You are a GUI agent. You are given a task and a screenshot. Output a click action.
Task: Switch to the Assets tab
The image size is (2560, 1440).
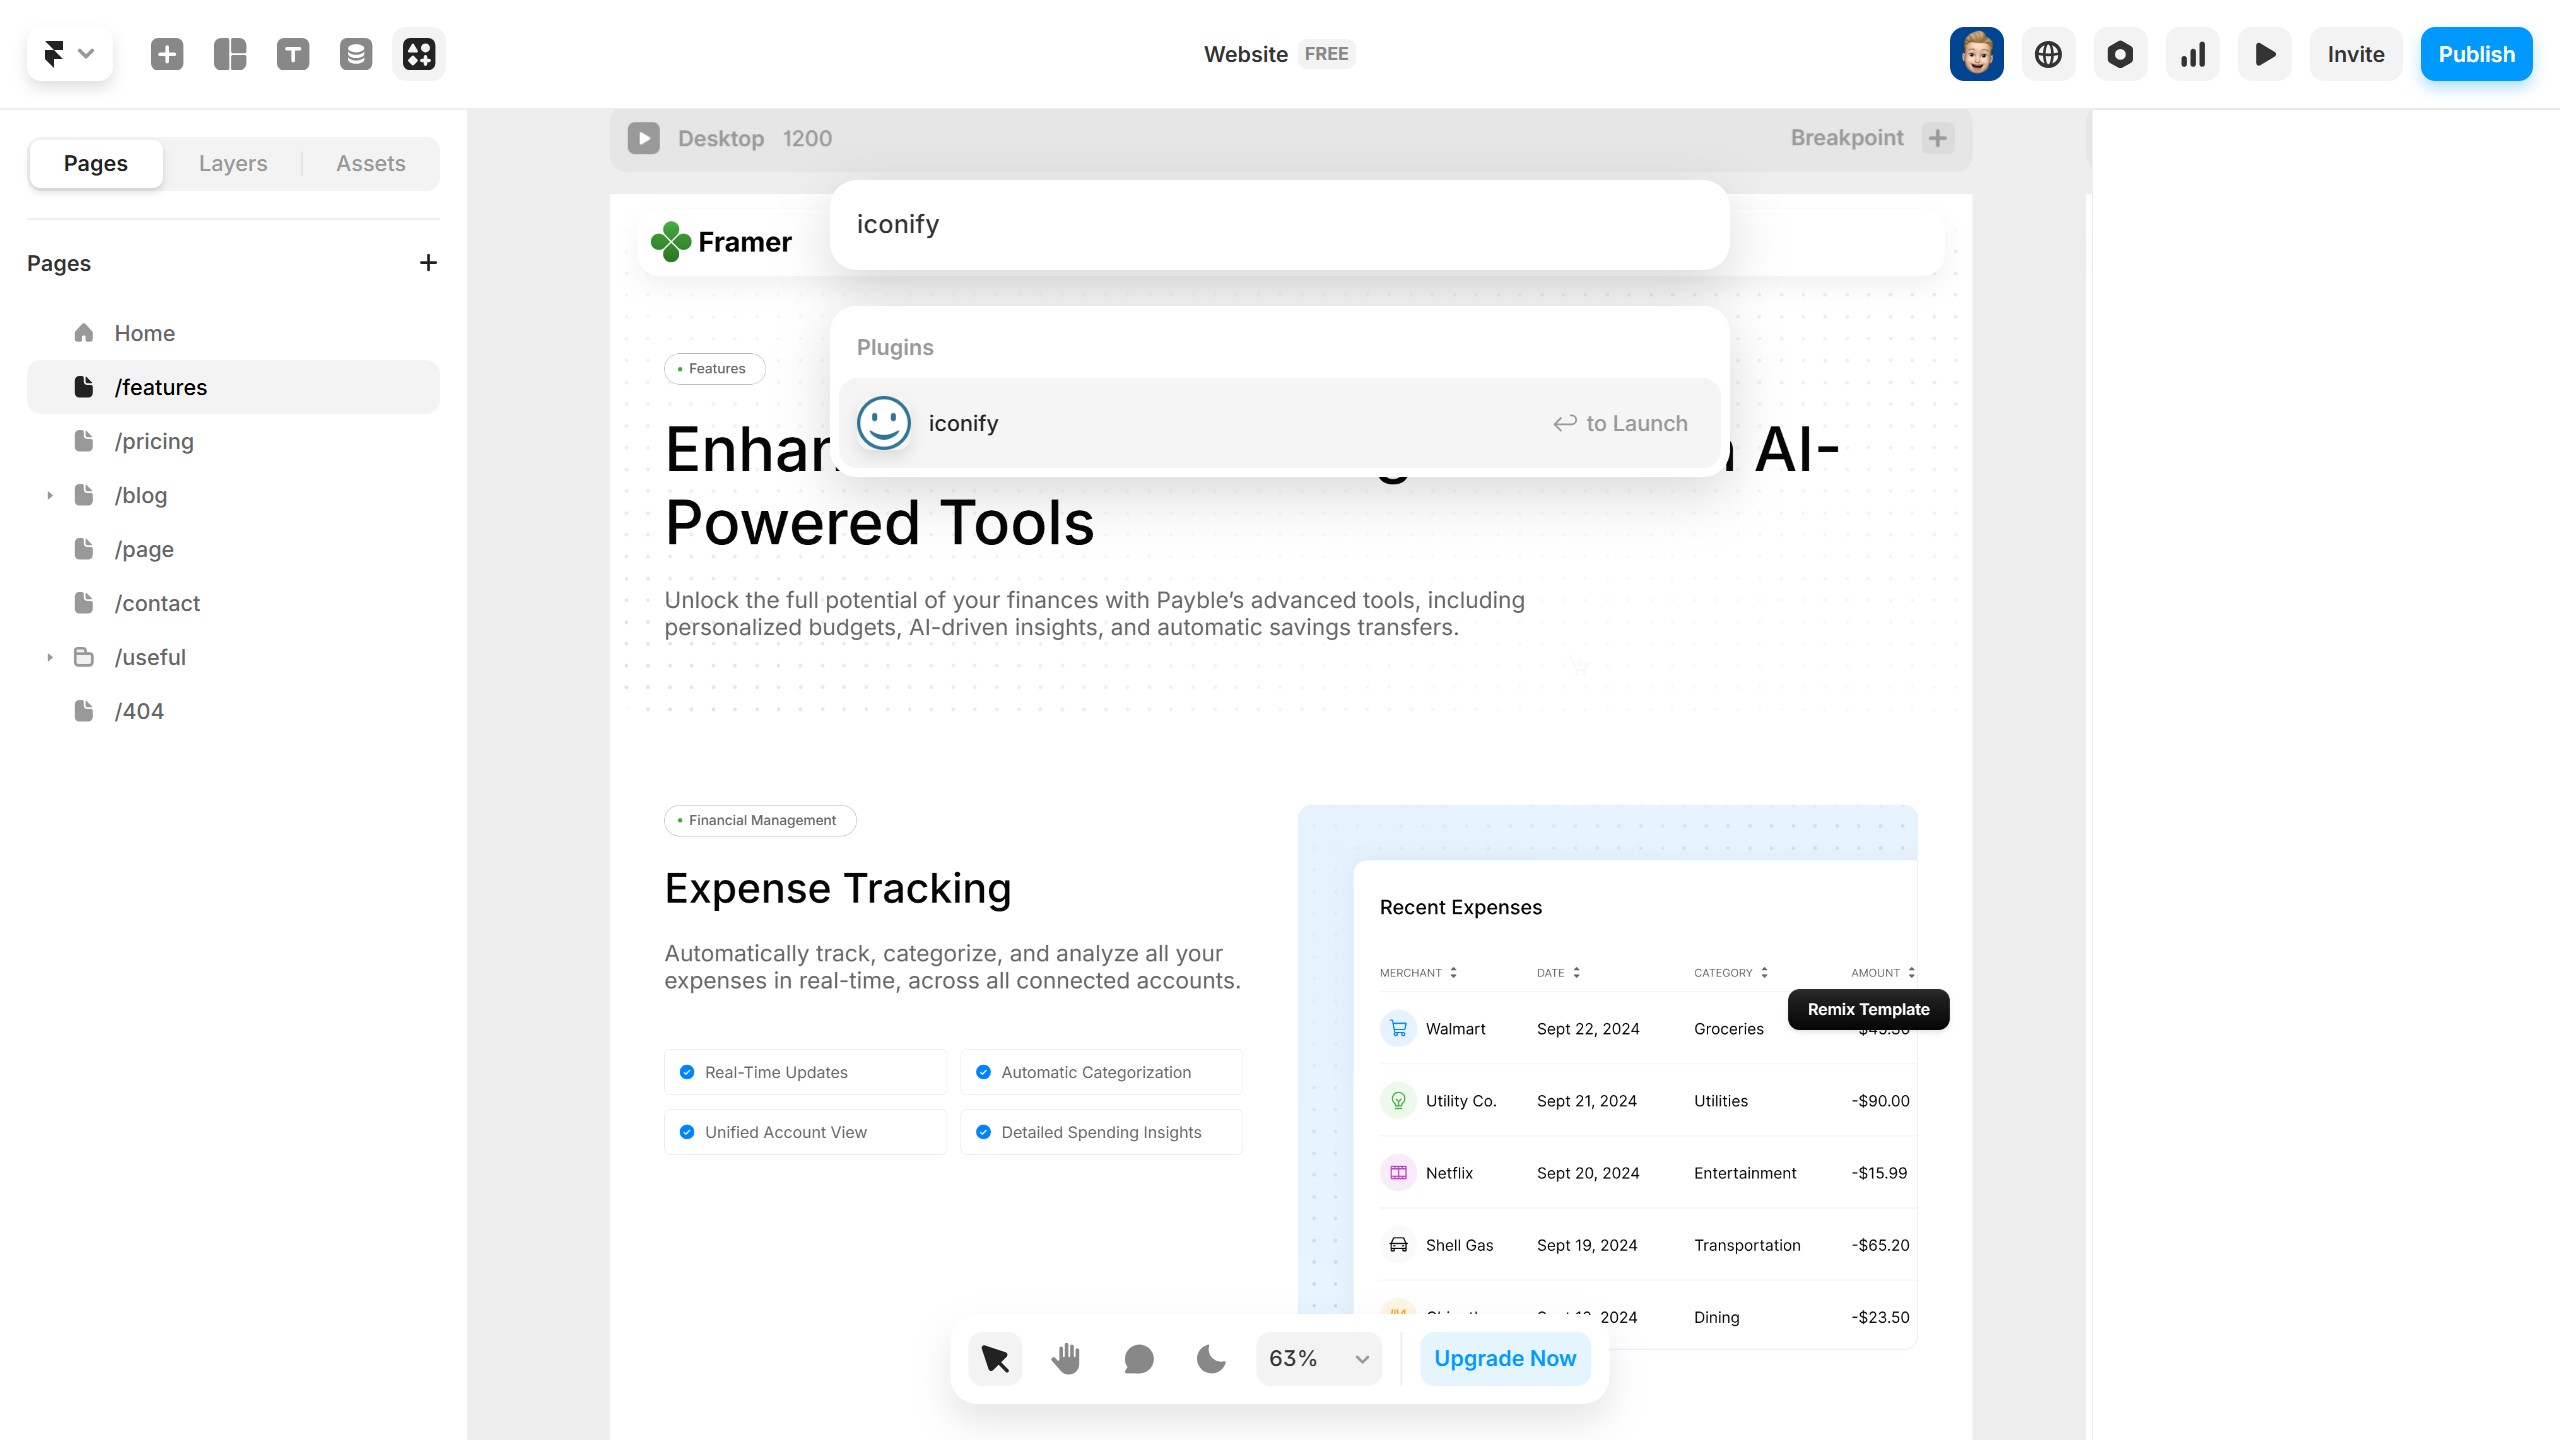tap(370, 164)
